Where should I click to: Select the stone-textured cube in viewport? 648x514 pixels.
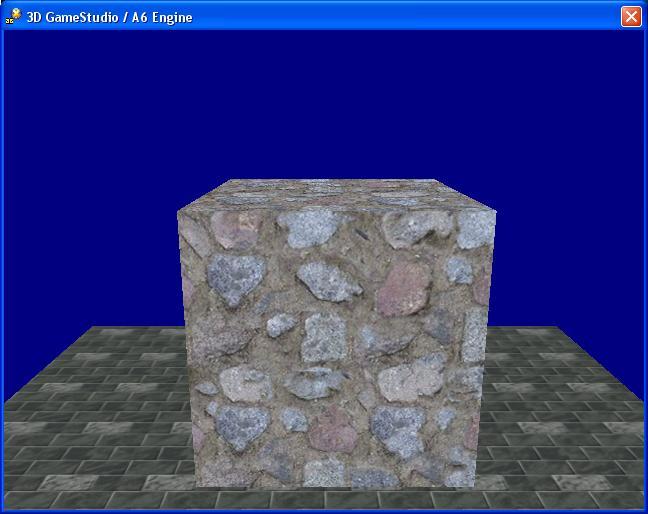[336, 333]
